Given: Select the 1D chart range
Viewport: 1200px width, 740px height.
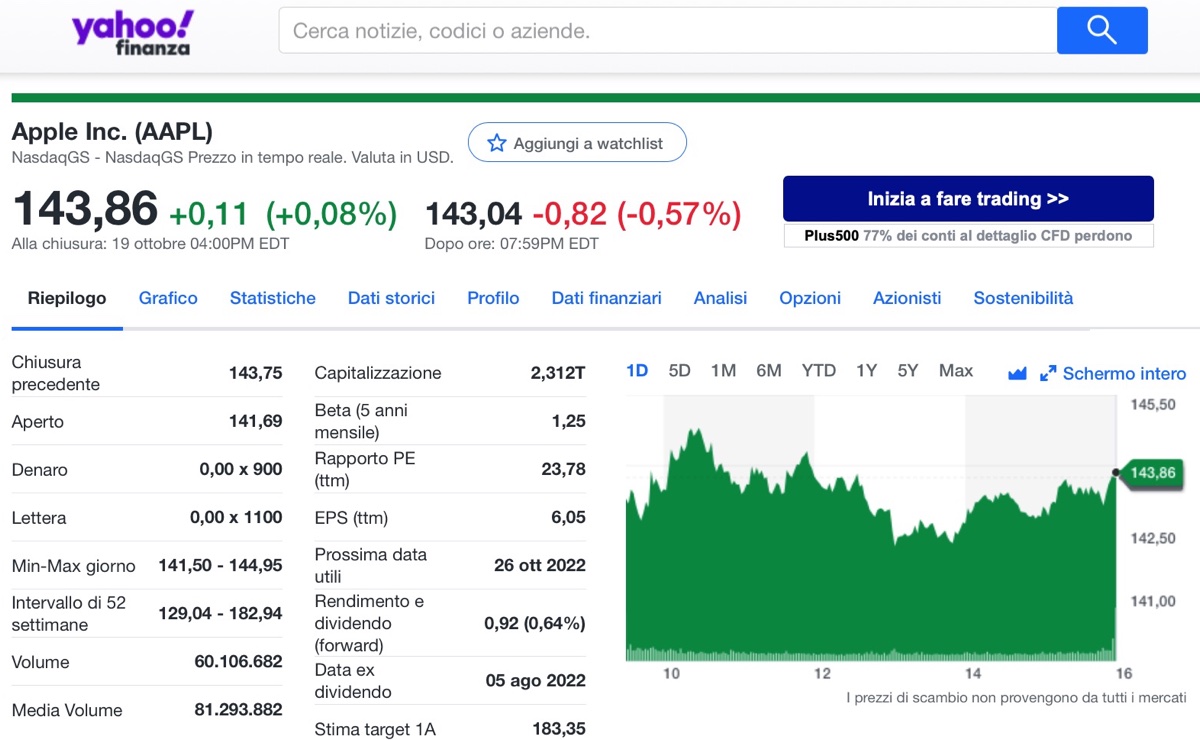Looking at the screenshot, I should click(x=637, y=370).
